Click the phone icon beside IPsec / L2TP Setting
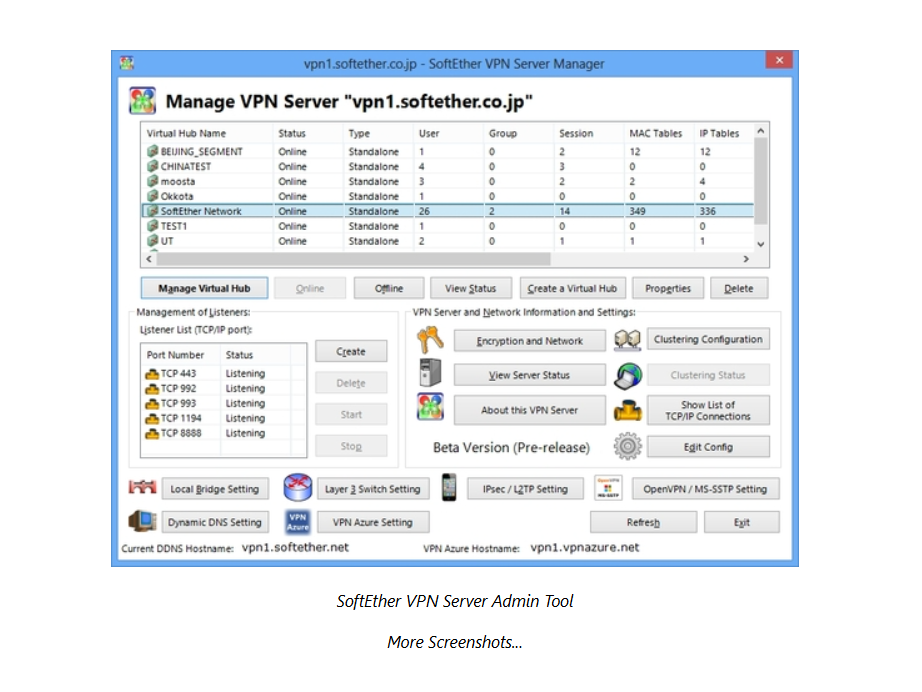 (449, 487)
